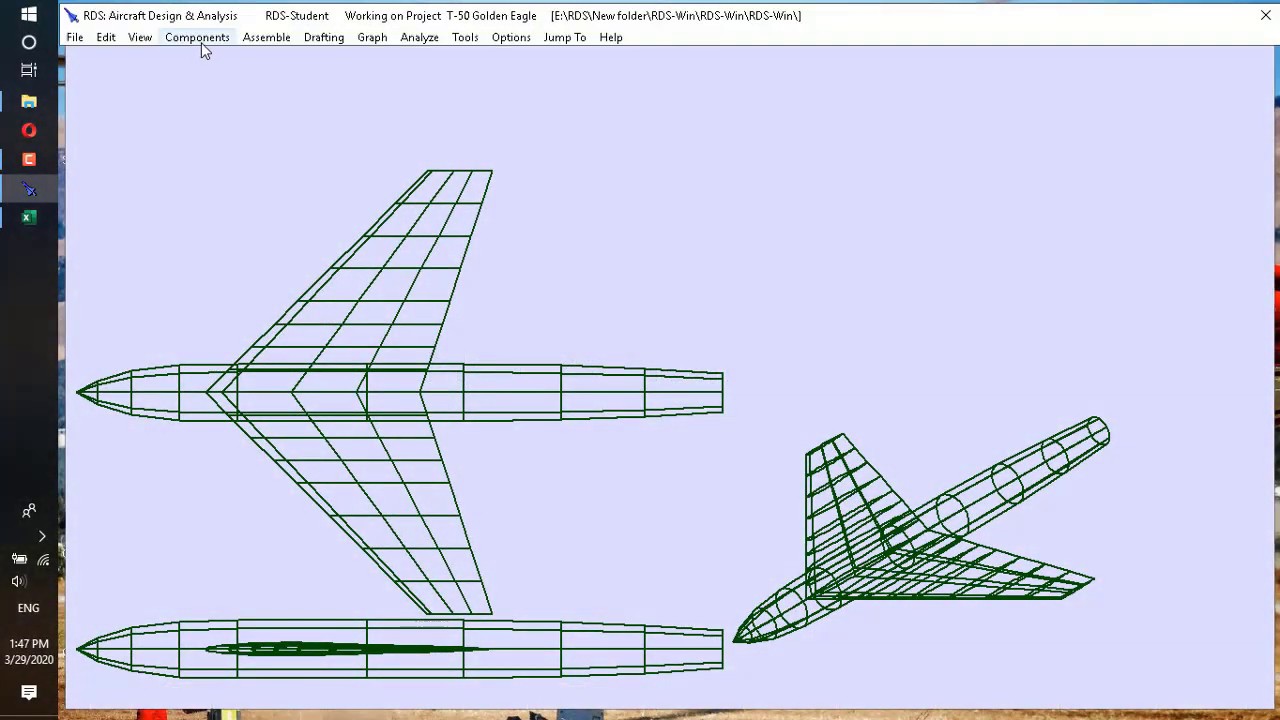Select the RDS taskbar icon
Screen dimensions: 1280x720
[x=29, y=188]
